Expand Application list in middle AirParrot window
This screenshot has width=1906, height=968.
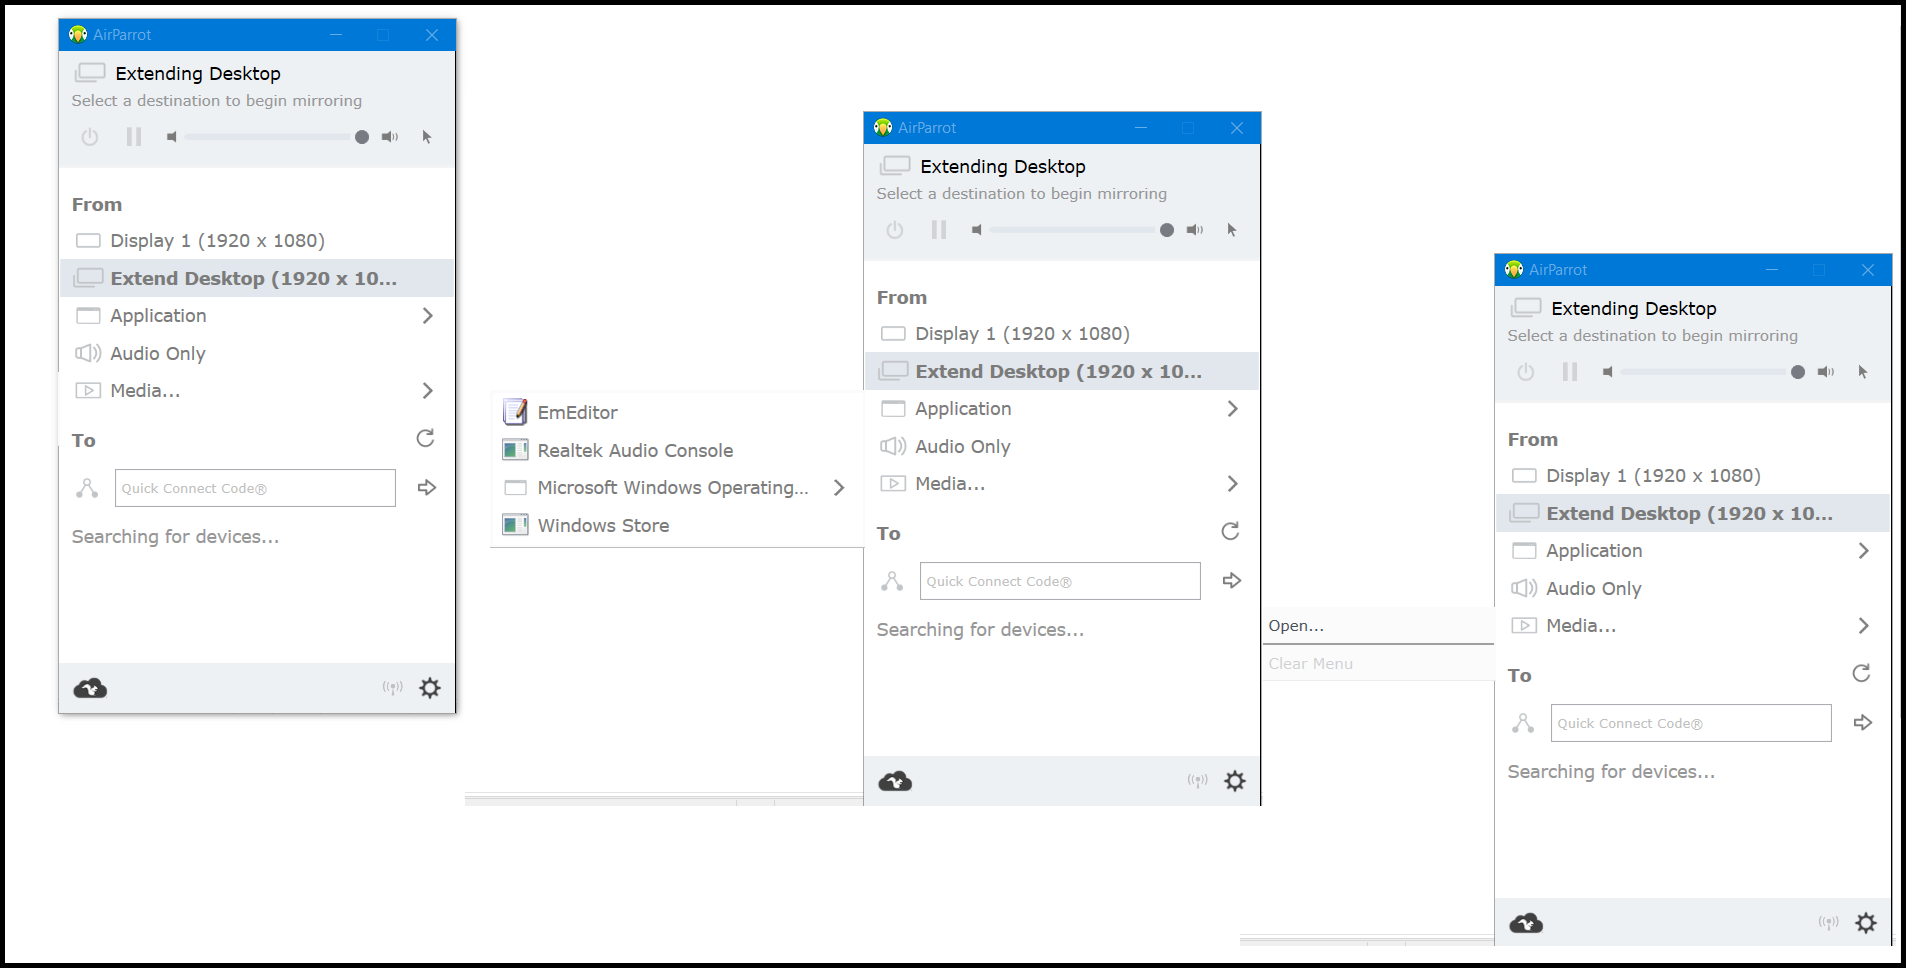(x=1062, y=409)
